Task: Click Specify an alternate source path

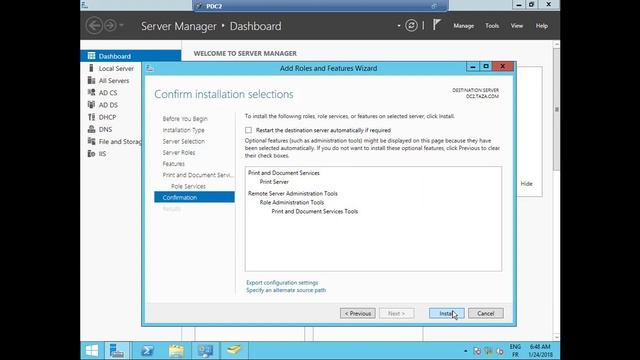Action: point(286,290)
